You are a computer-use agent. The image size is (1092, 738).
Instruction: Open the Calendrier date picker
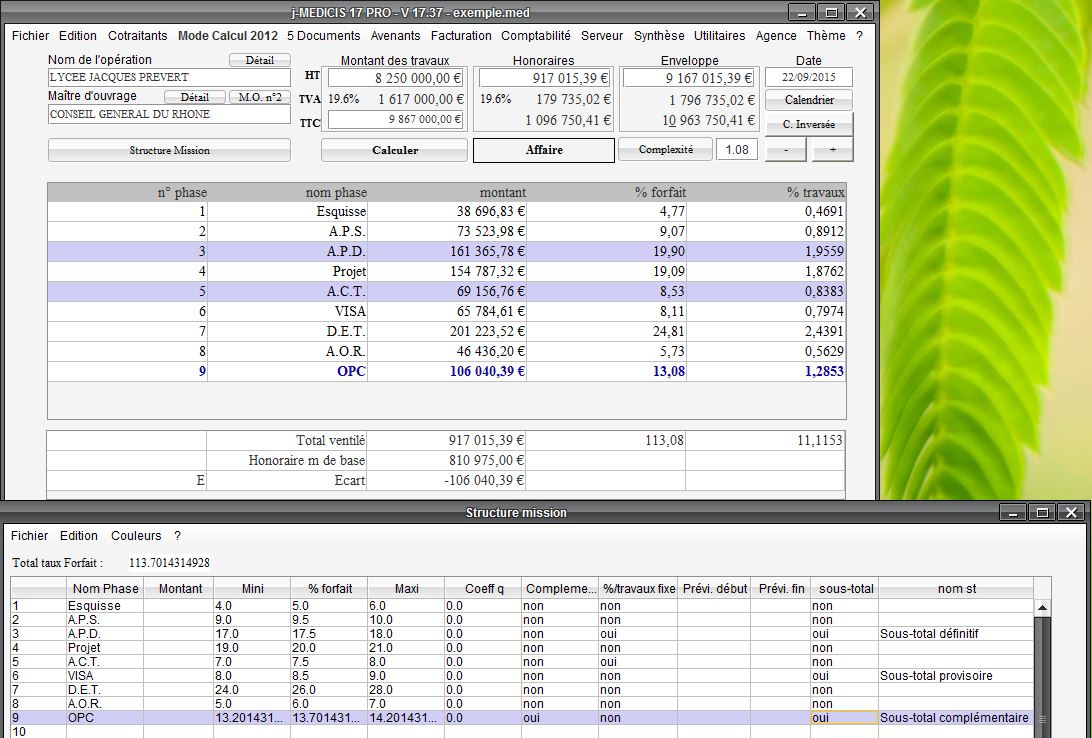point(809,100)
